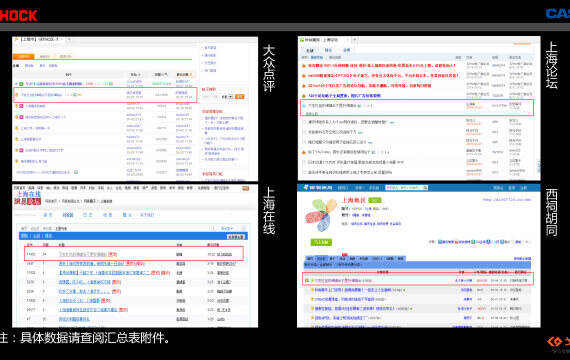Open the red-boxed thread title in 上海在线 list
The image size is (570, 360).
pos(83,254)
